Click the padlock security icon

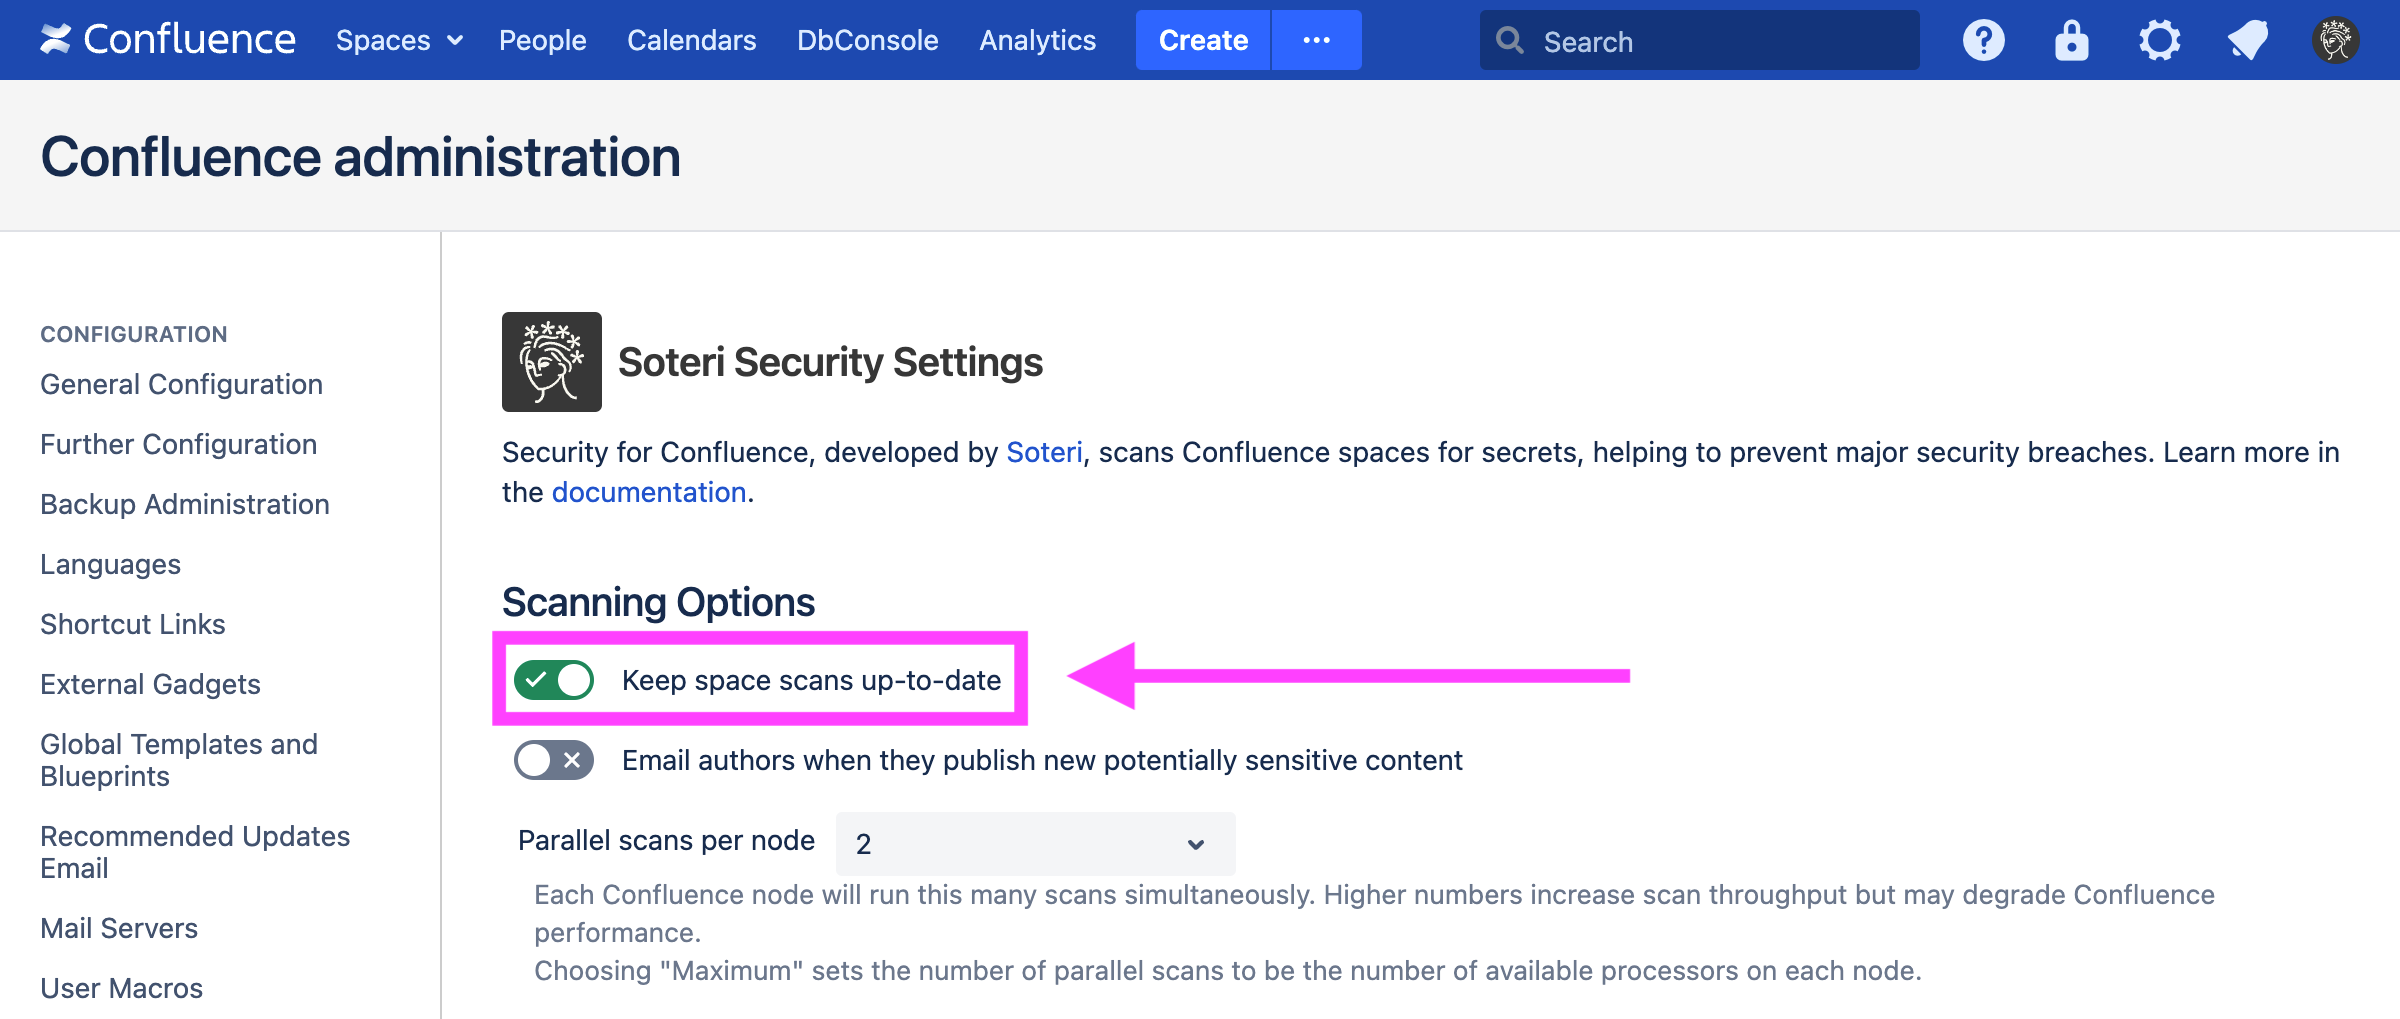2070,39
